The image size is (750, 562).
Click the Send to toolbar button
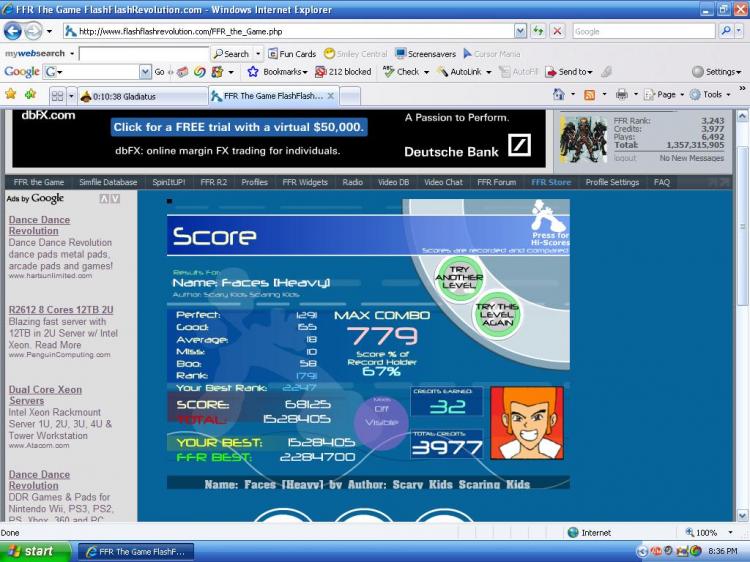tap(569, 72)
